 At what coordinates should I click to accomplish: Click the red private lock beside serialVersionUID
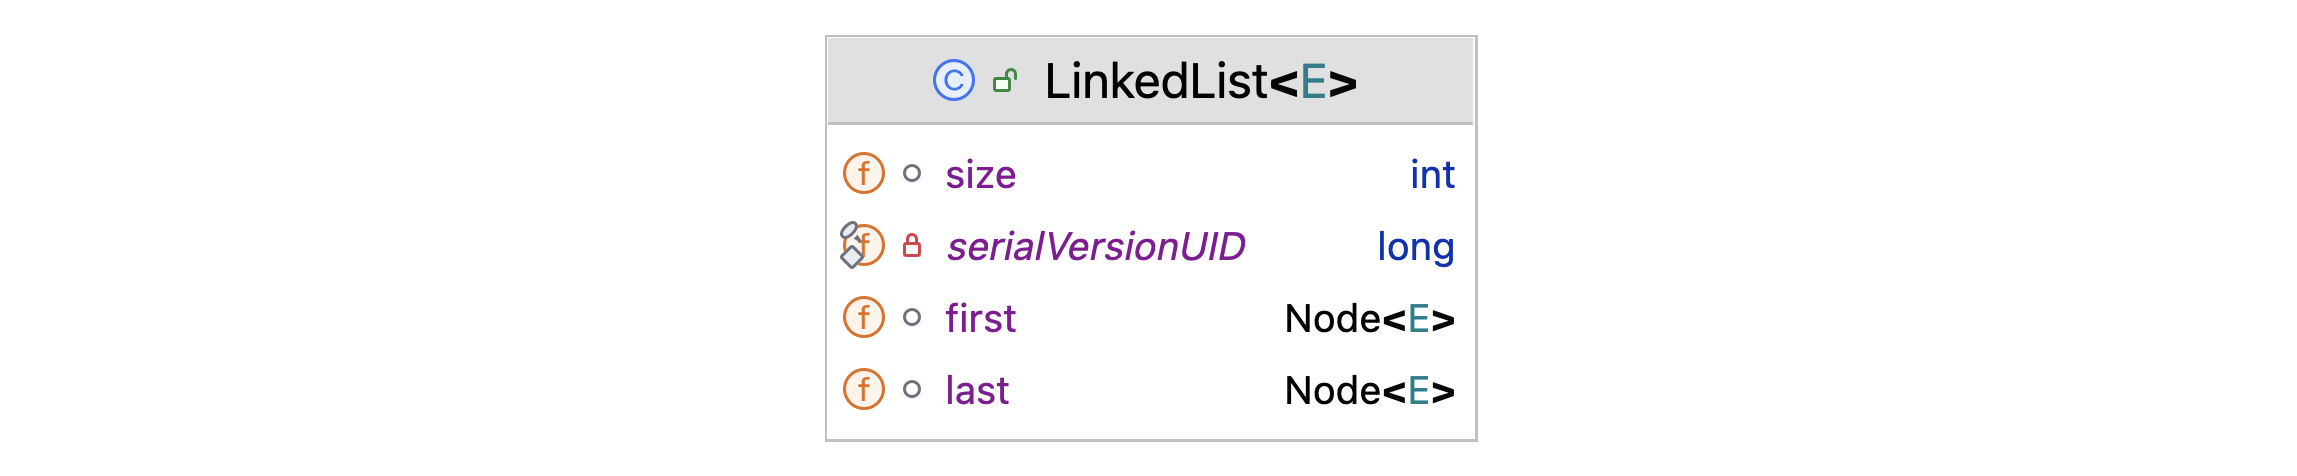coord(912,246)
